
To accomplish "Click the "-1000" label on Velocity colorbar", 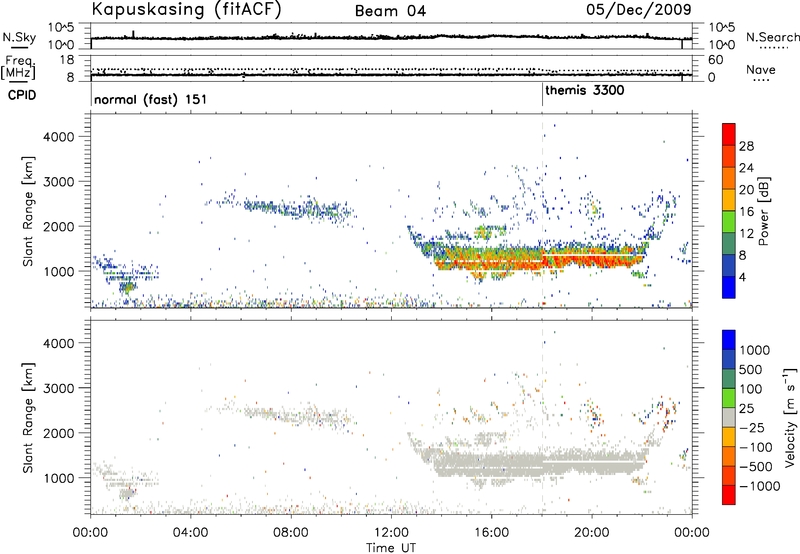I will [x=760, y=486].
